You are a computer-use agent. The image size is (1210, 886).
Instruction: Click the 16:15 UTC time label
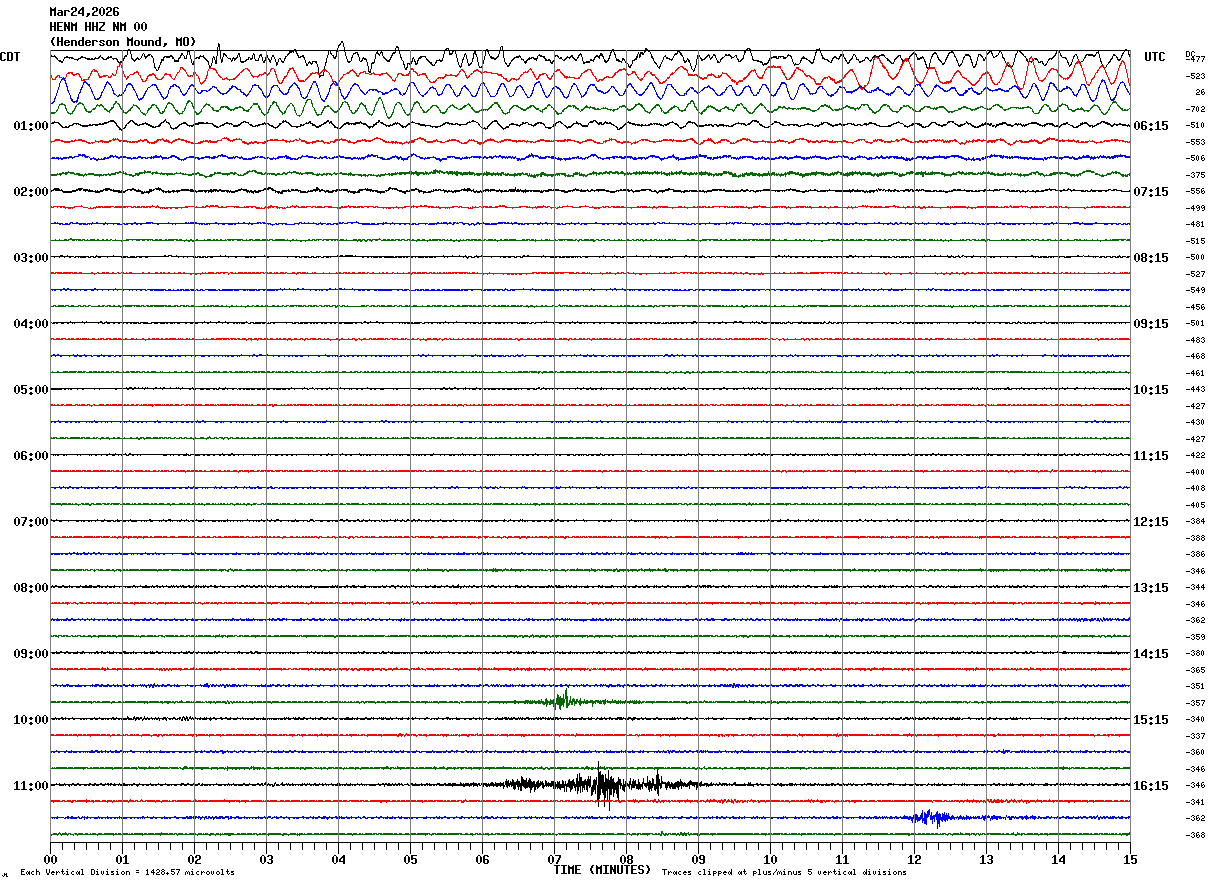(1151, 786)
